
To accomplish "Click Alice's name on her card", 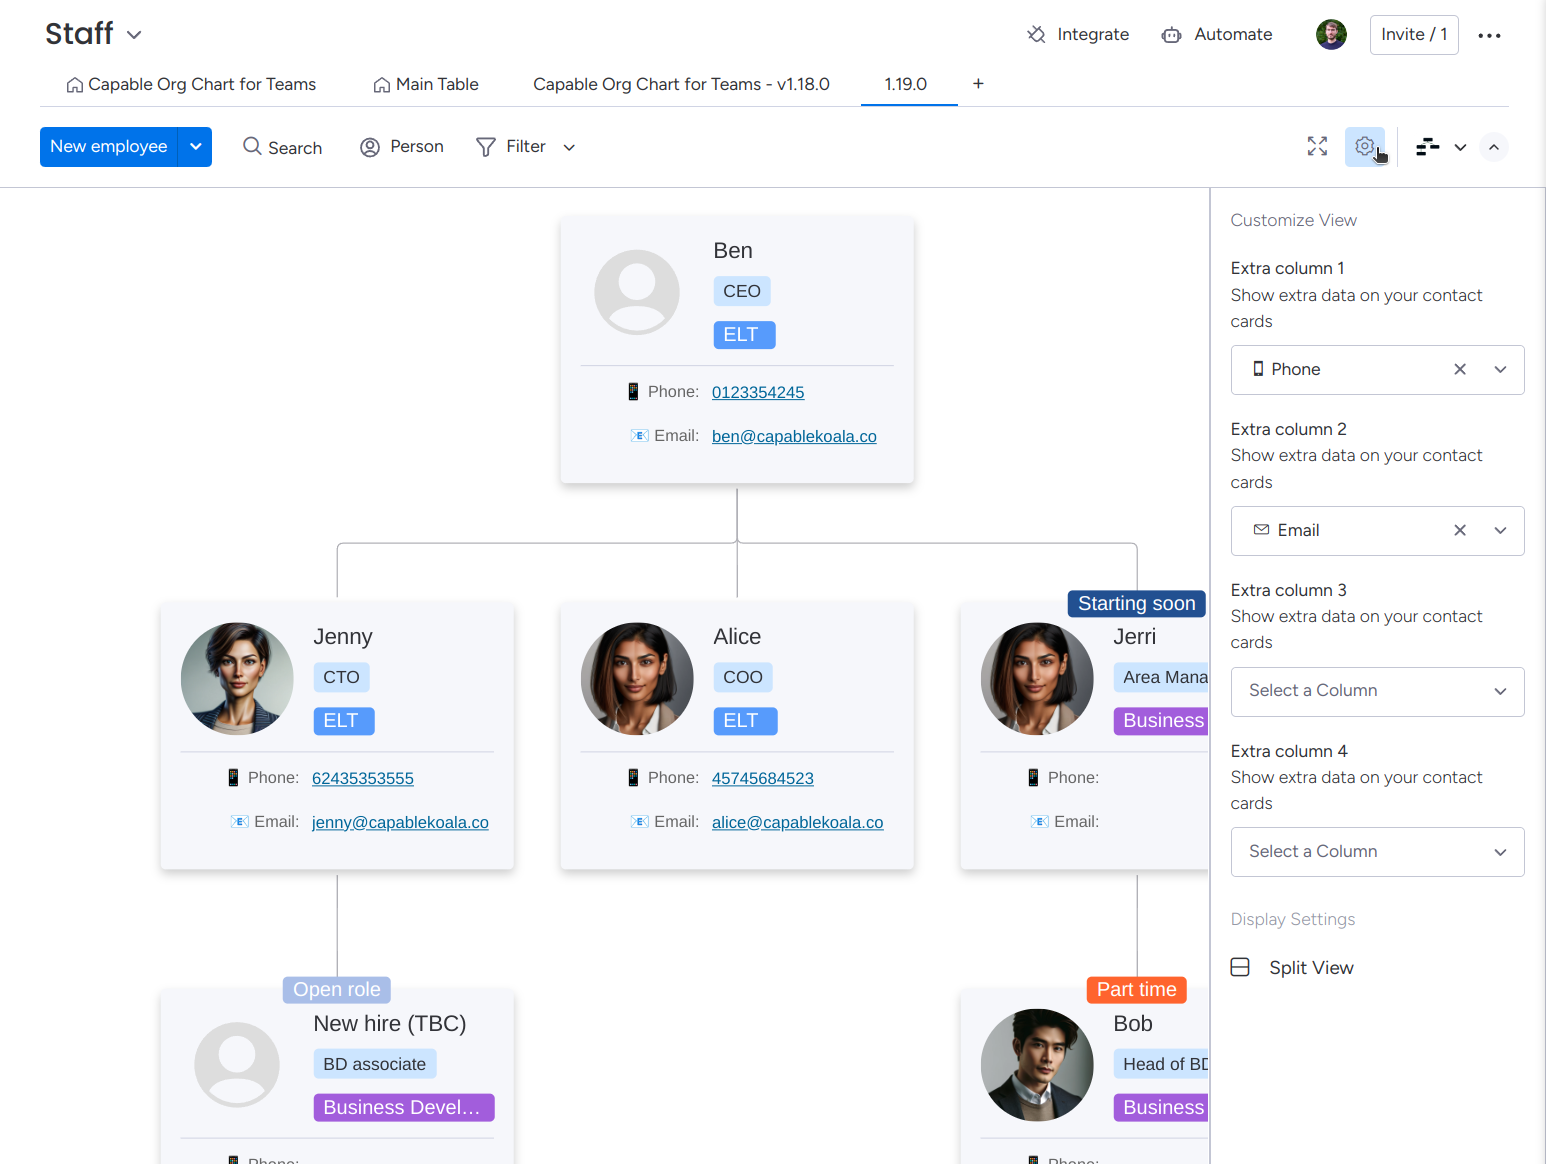I will 737,636.
